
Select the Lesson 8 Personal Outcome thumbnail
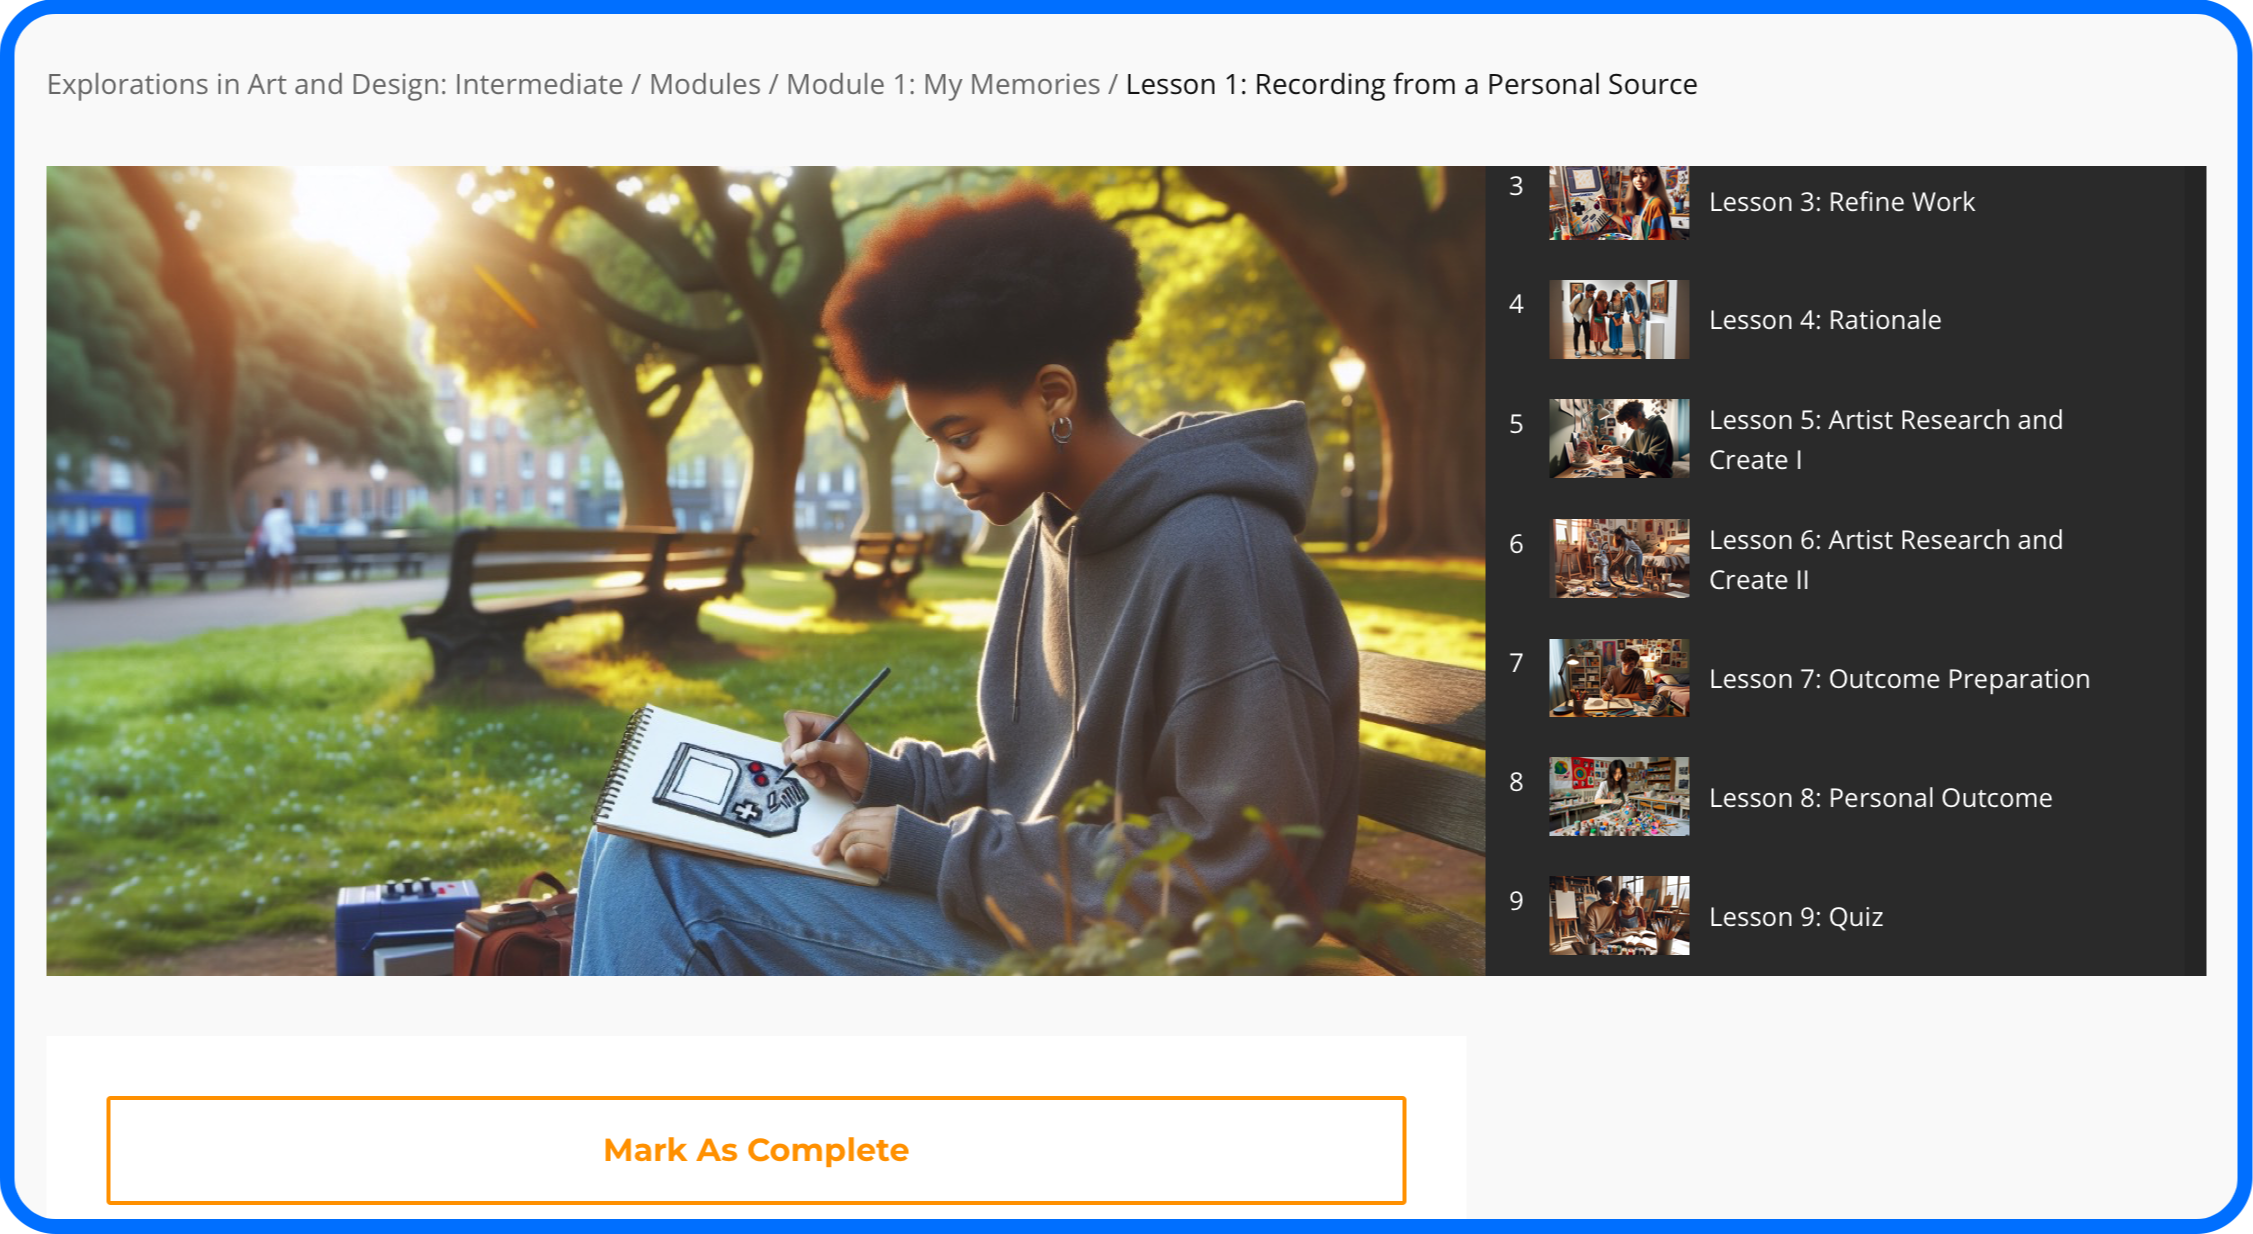1618,797
